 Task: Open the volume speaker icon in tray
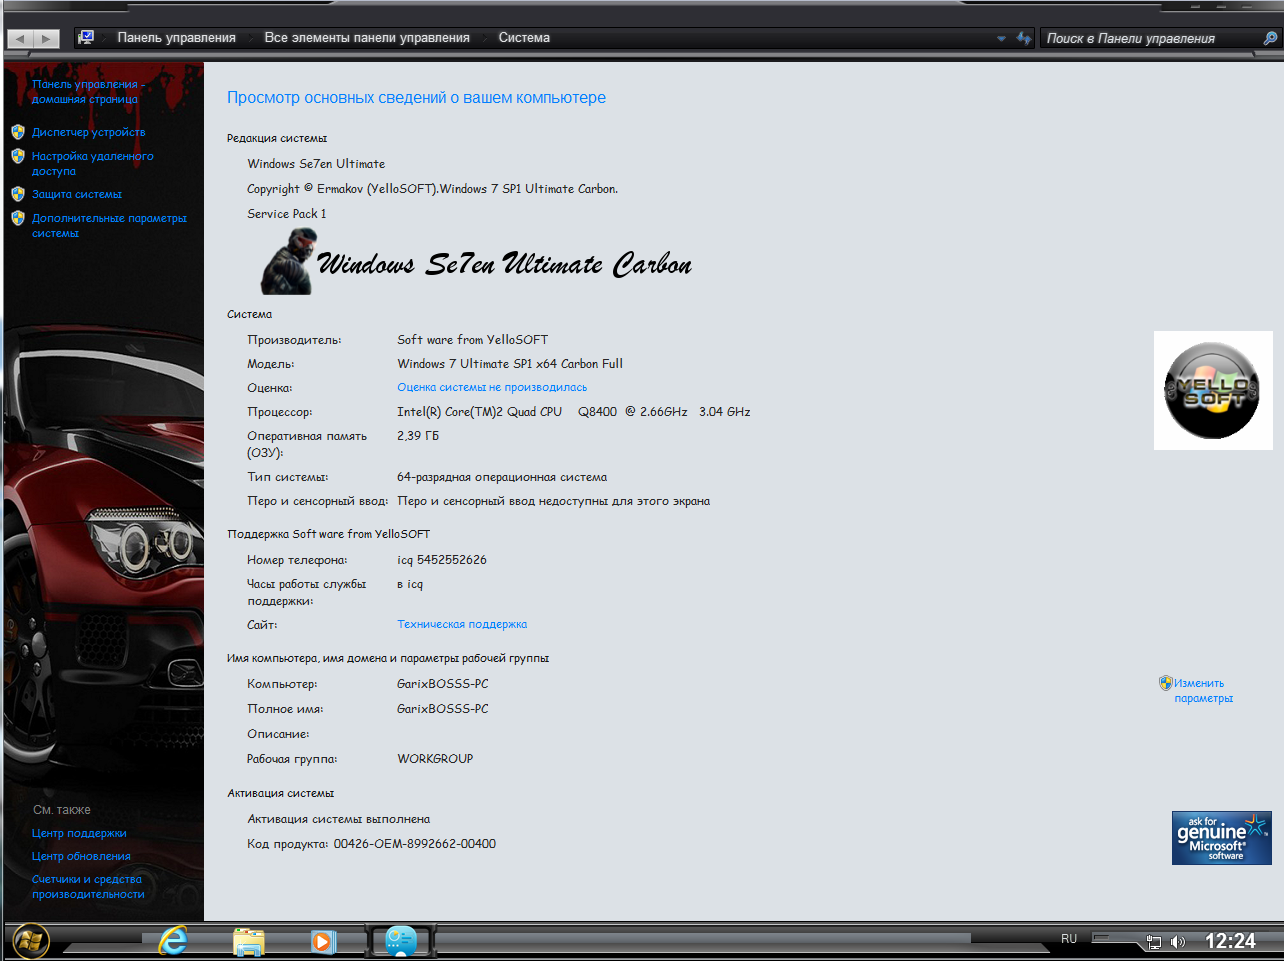tap(1178, 942)
